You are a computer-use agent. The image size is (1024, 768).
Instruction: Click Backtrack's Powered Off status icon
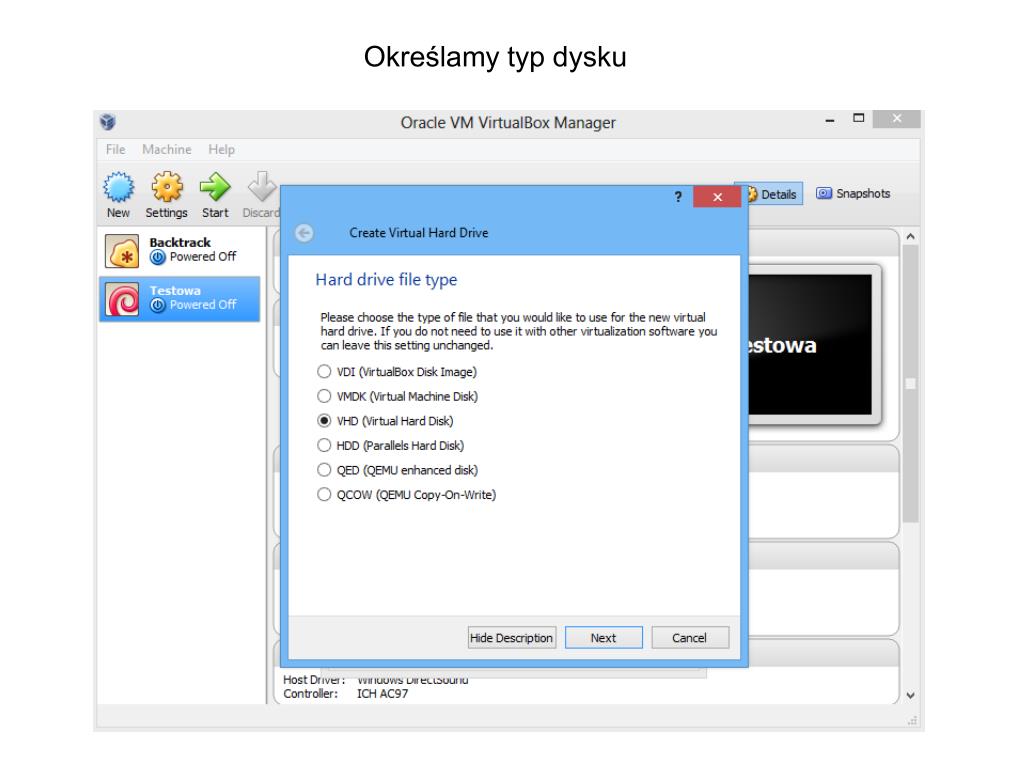(157, 257)
